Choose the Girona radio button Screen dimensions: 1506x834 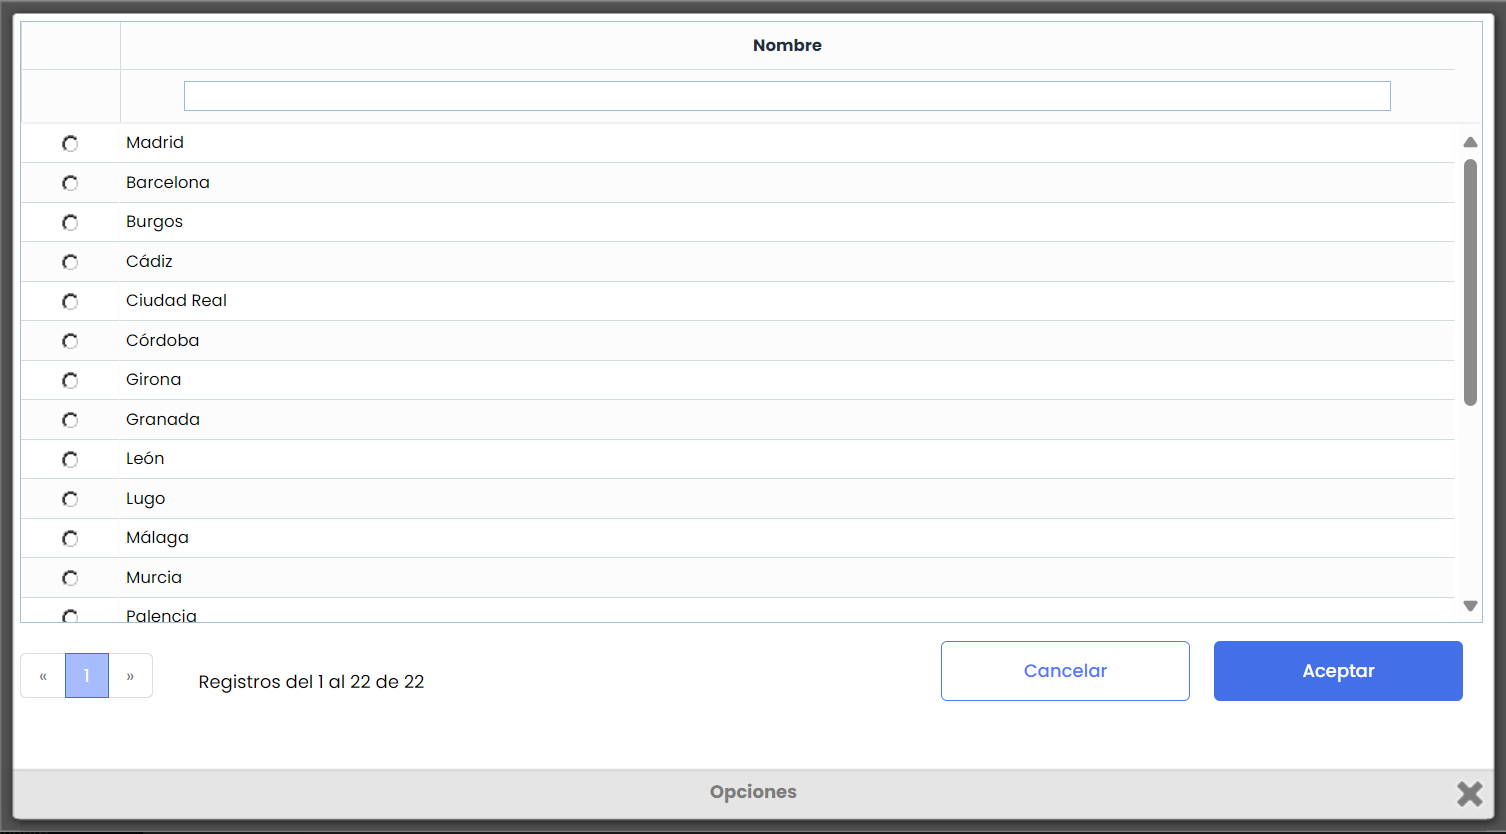[70, 380]
